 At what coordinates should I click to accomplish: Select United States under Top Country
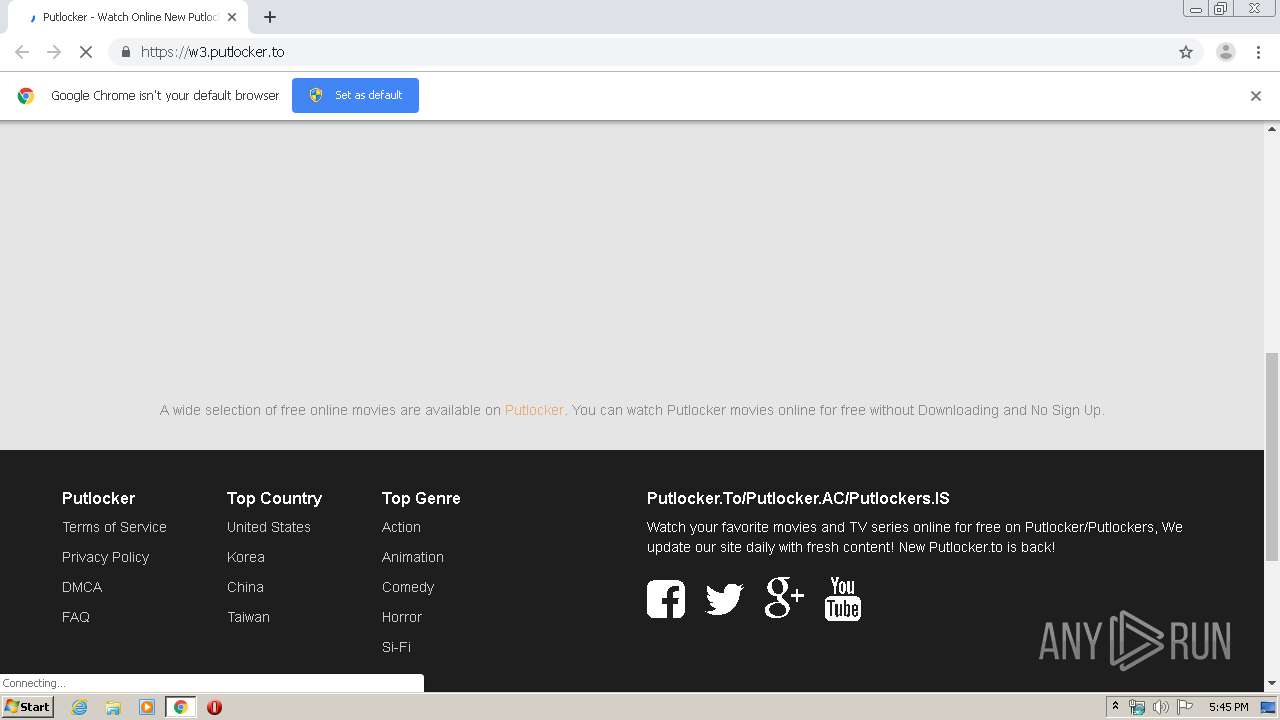269,527
